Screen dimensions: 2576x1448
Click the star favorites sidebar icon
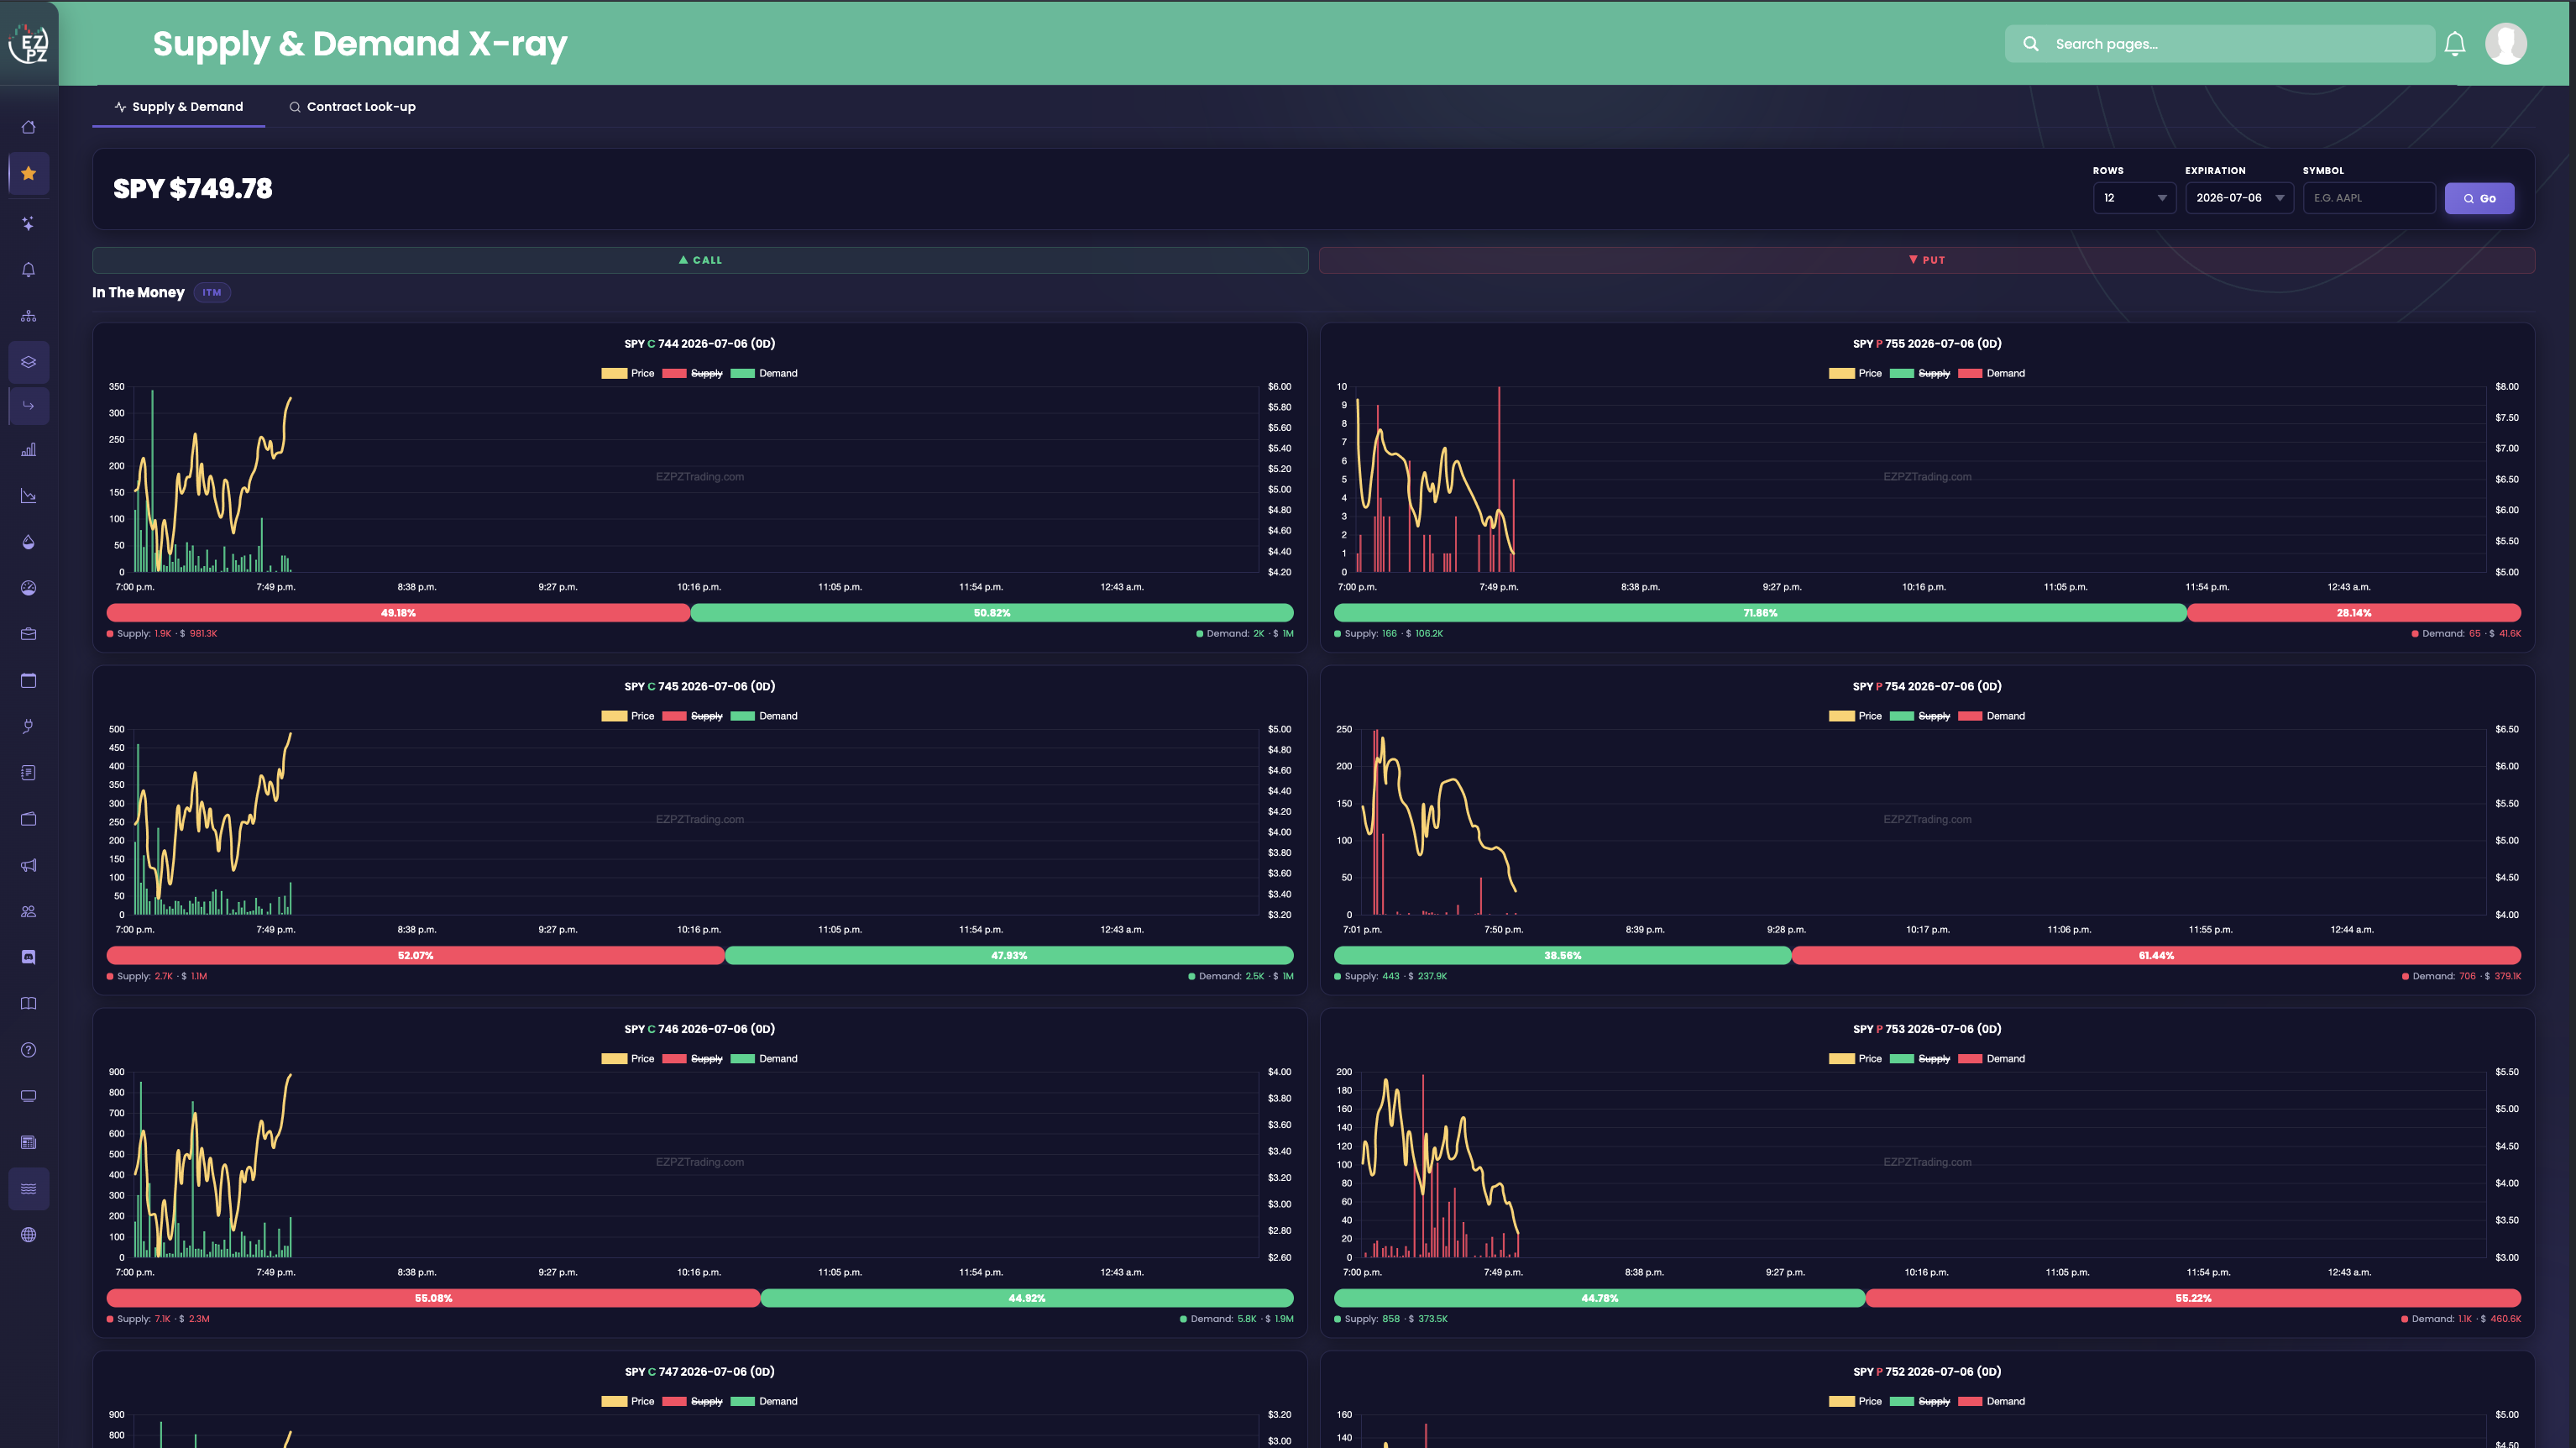point(28,173)
